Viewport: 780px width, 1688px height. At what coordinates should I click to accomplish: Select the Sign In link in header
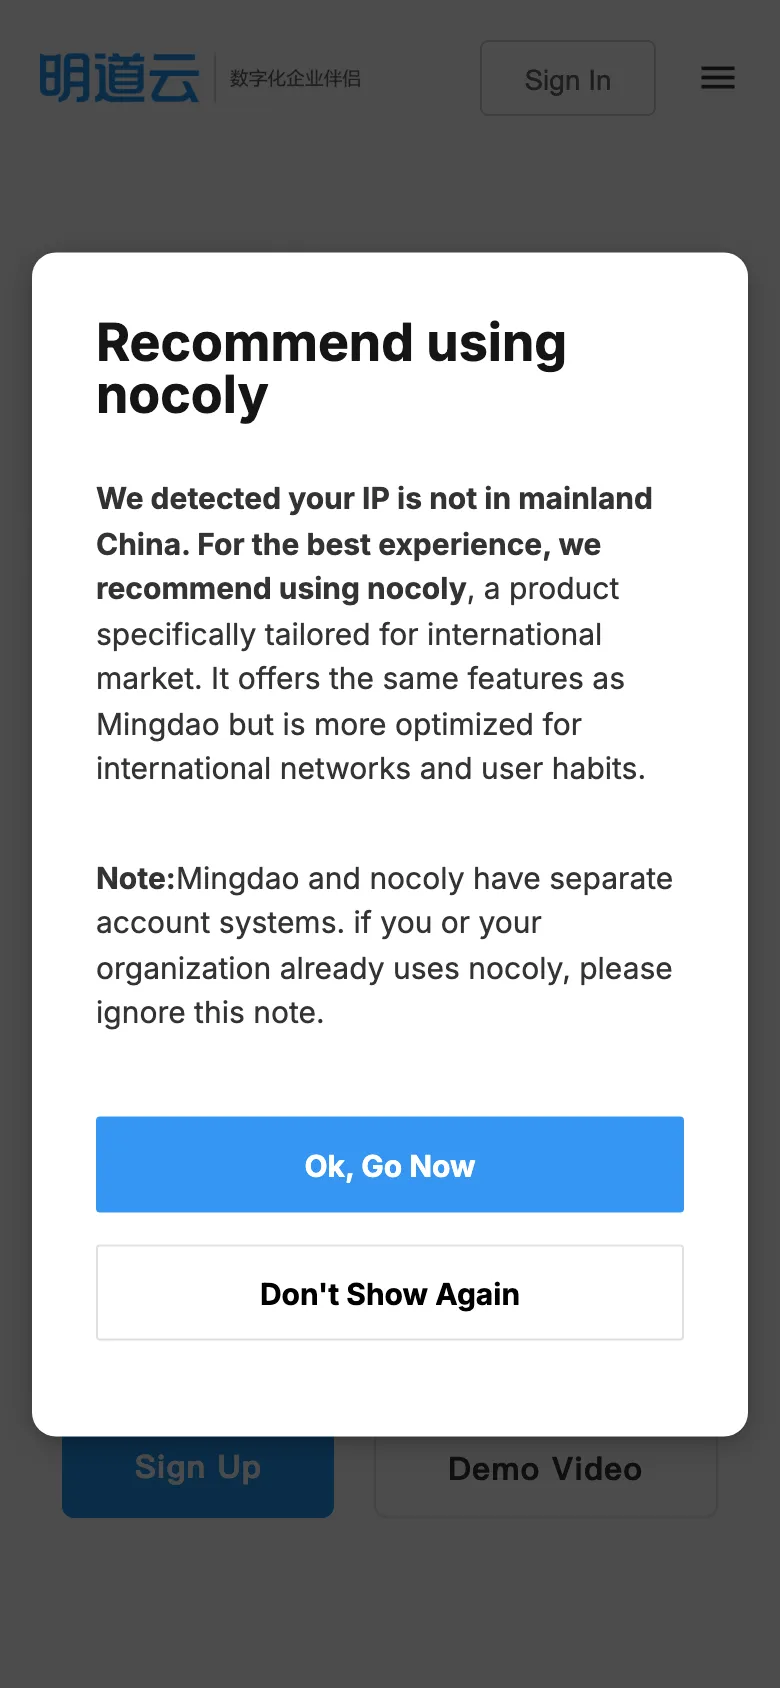(567, 79)
